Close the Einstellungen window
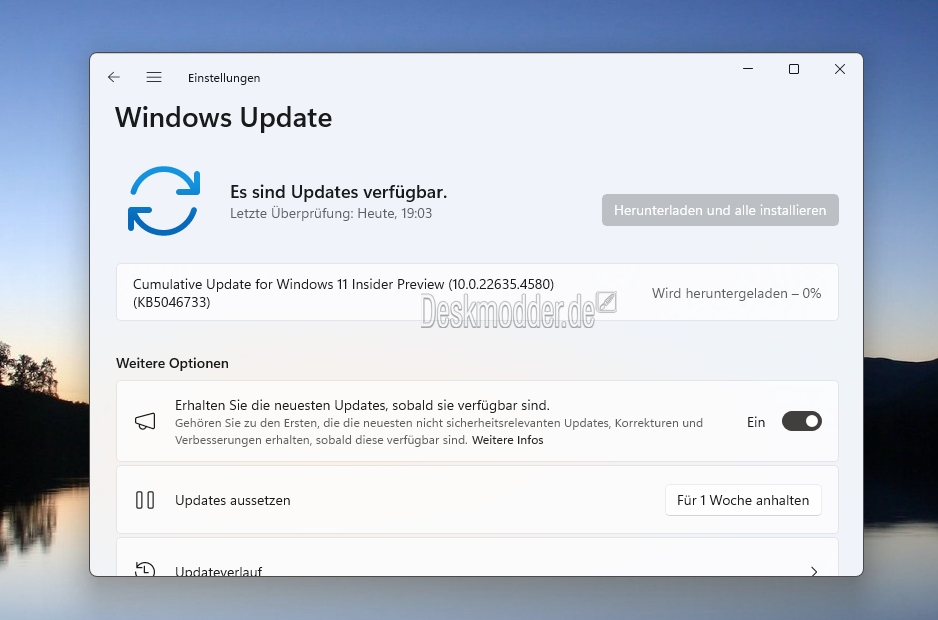The height and width of the screenshot is (620, 938). pyautogui.click(x=840, y=69)
